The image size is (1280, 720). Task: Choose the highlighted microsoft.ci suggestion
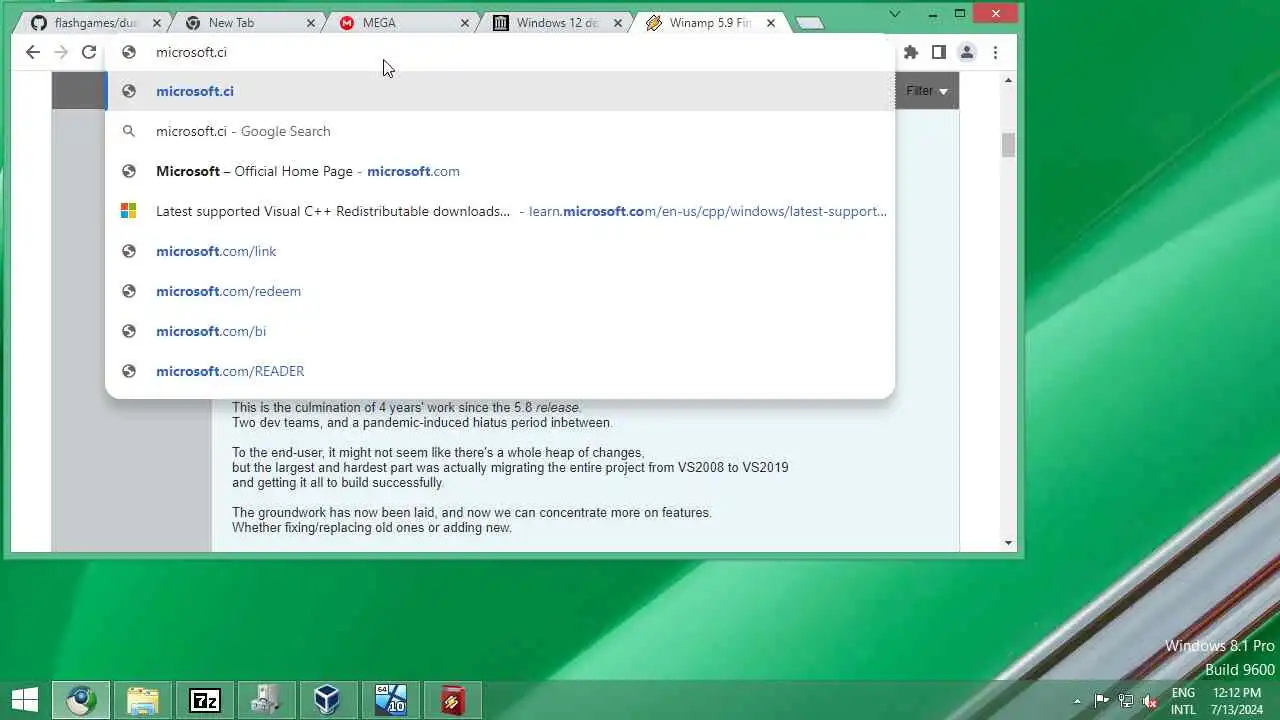(500, 91)
